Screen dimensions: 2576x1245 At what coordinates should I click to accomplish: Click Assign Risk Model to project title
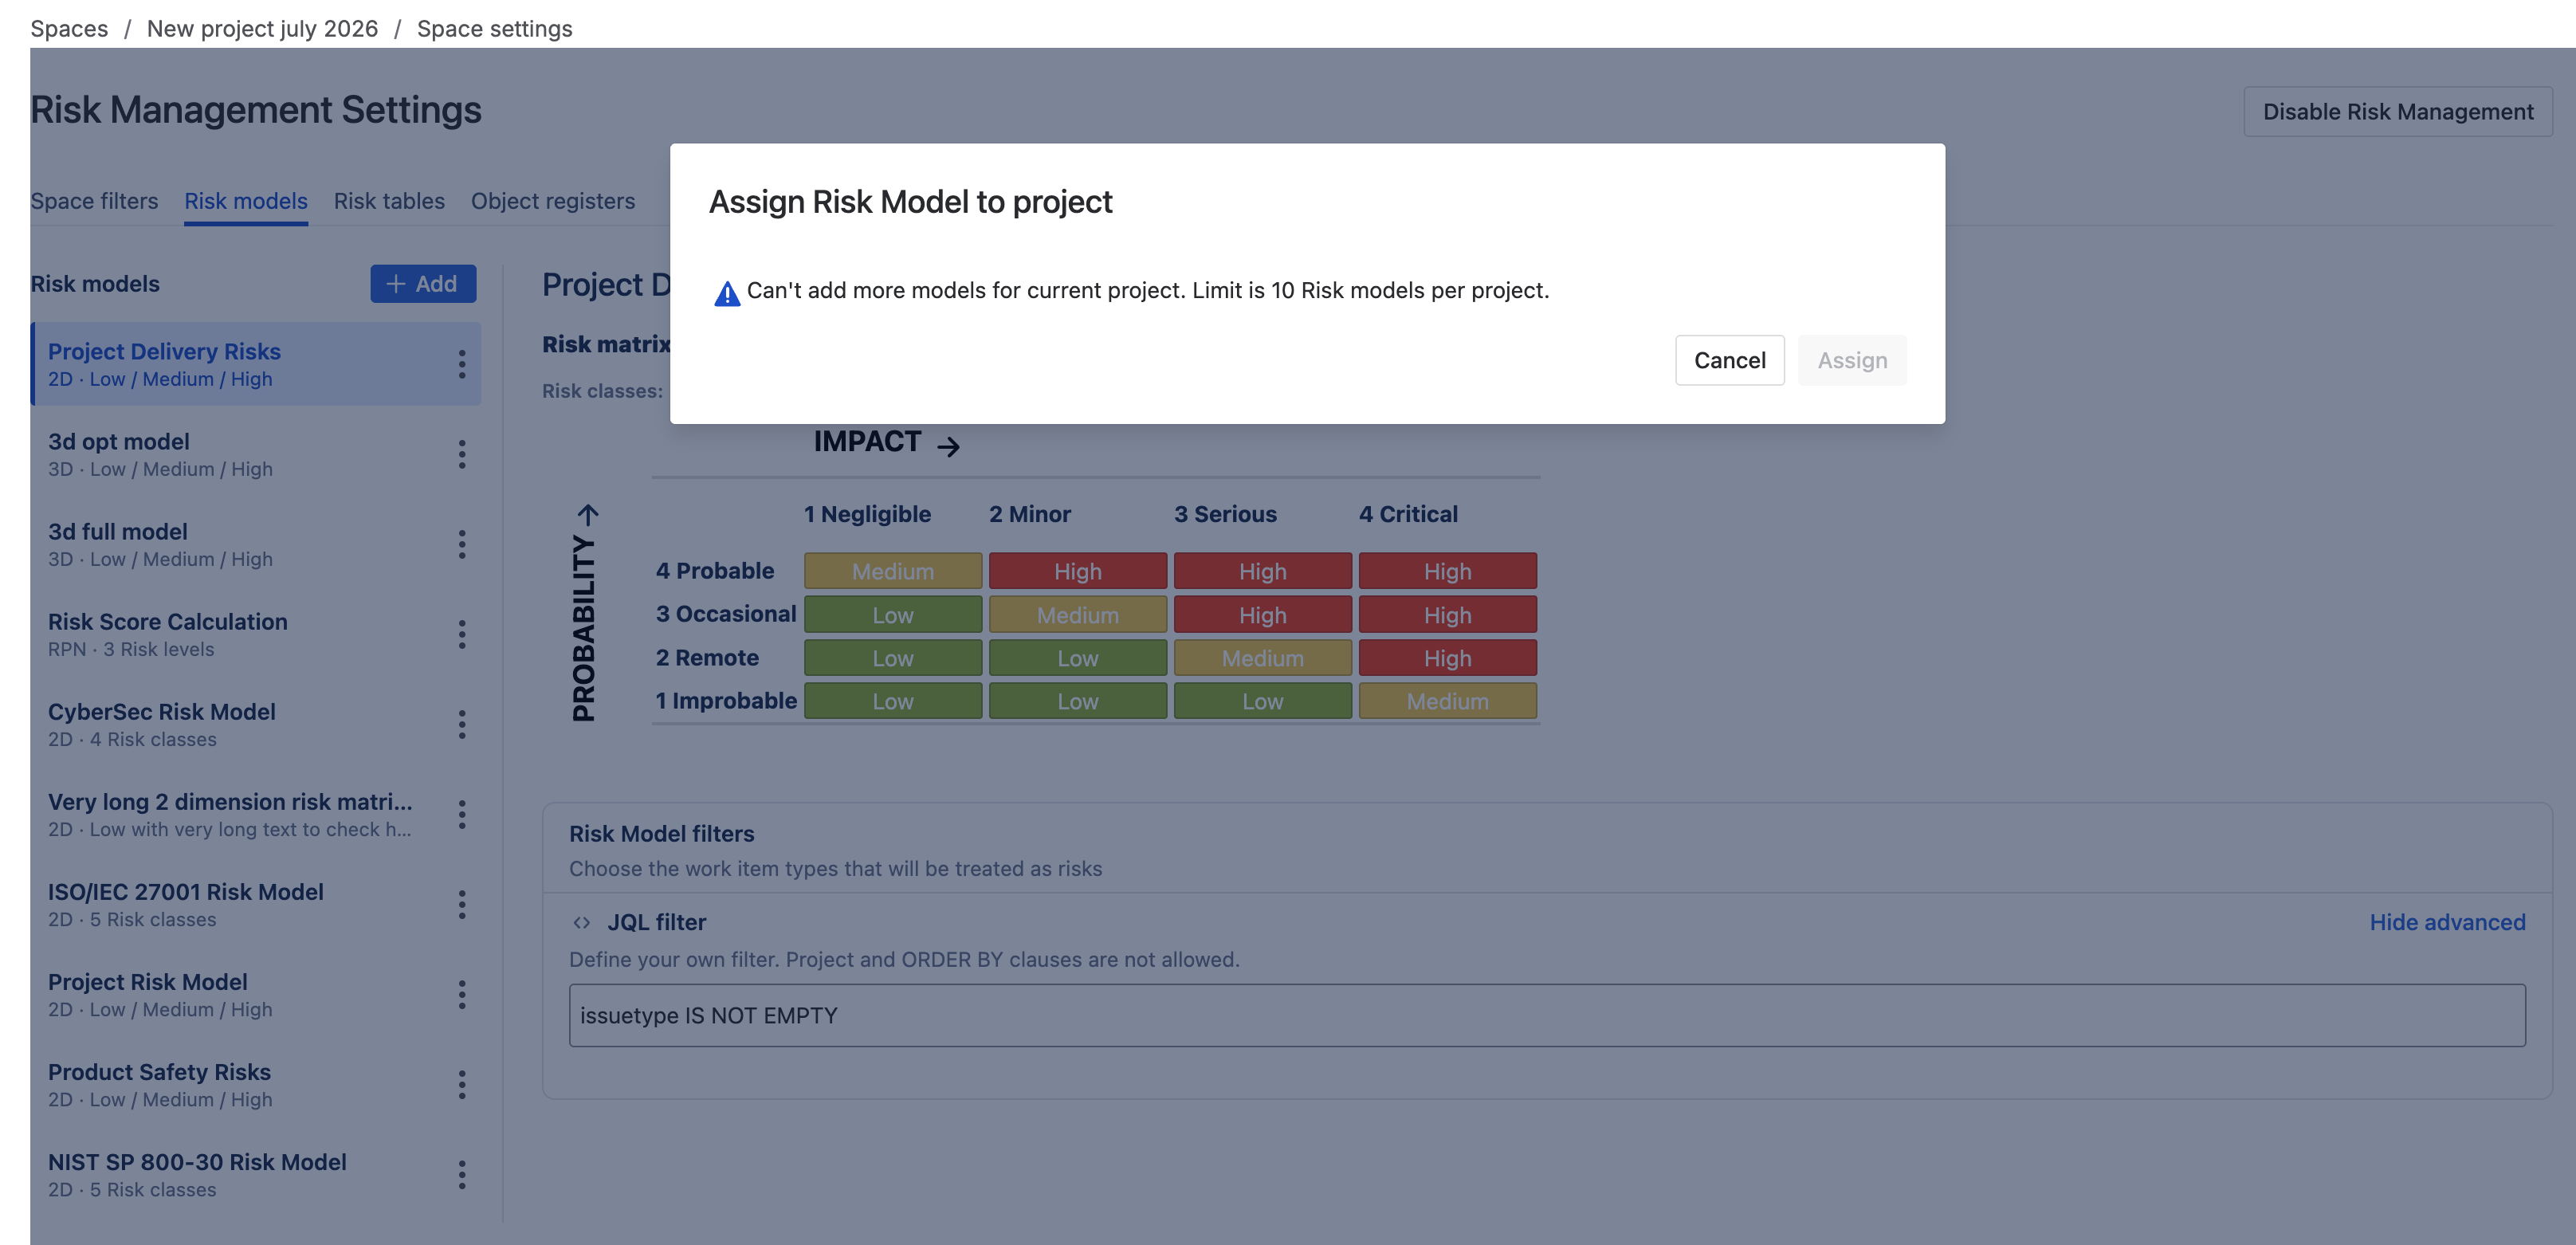click(x=911, y=202)
